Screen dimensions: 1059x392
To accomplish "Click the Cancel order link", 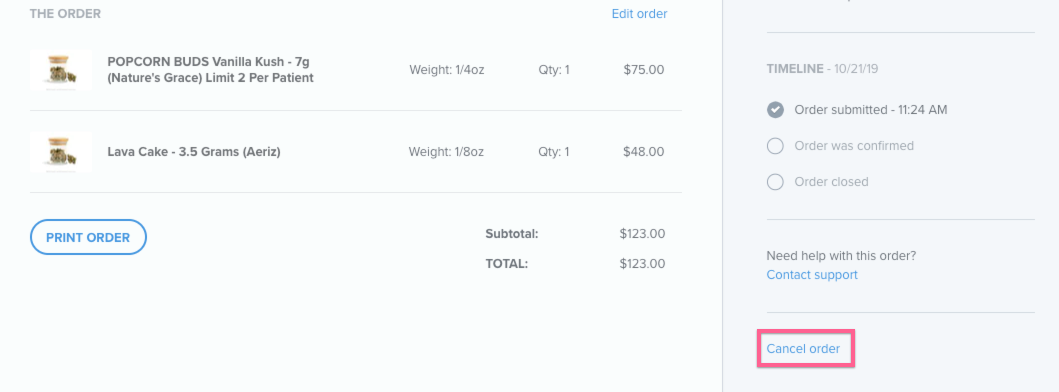I will click(803, 349).
